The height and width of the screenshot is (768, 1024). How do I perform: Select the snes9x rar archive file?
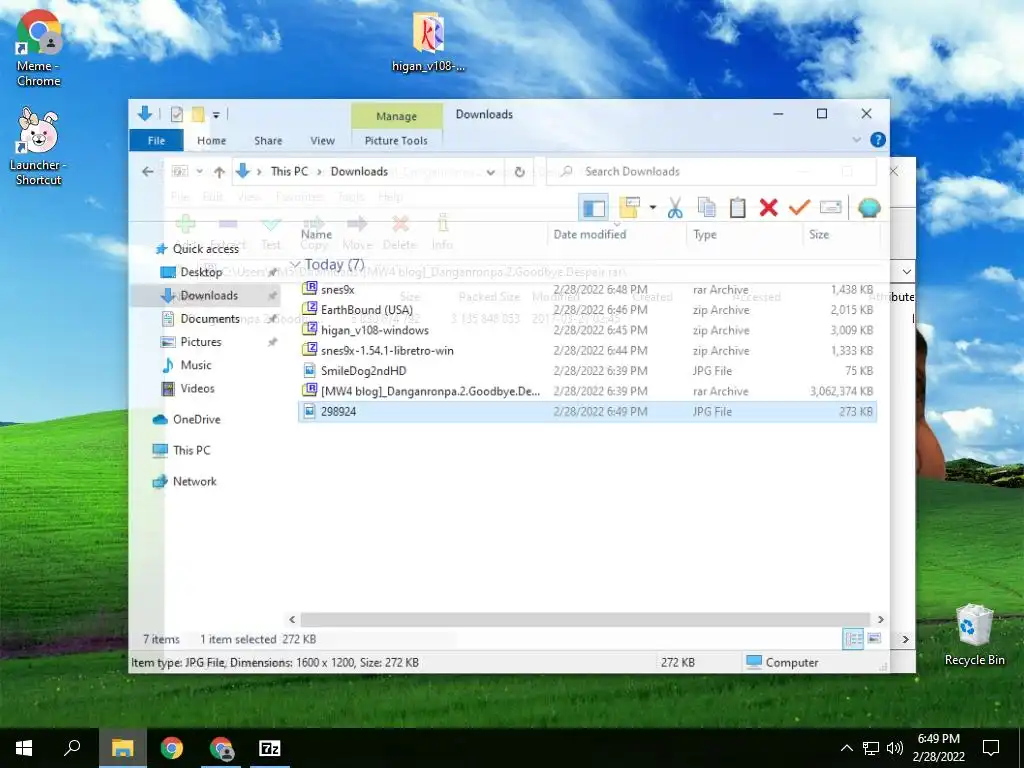587,289
